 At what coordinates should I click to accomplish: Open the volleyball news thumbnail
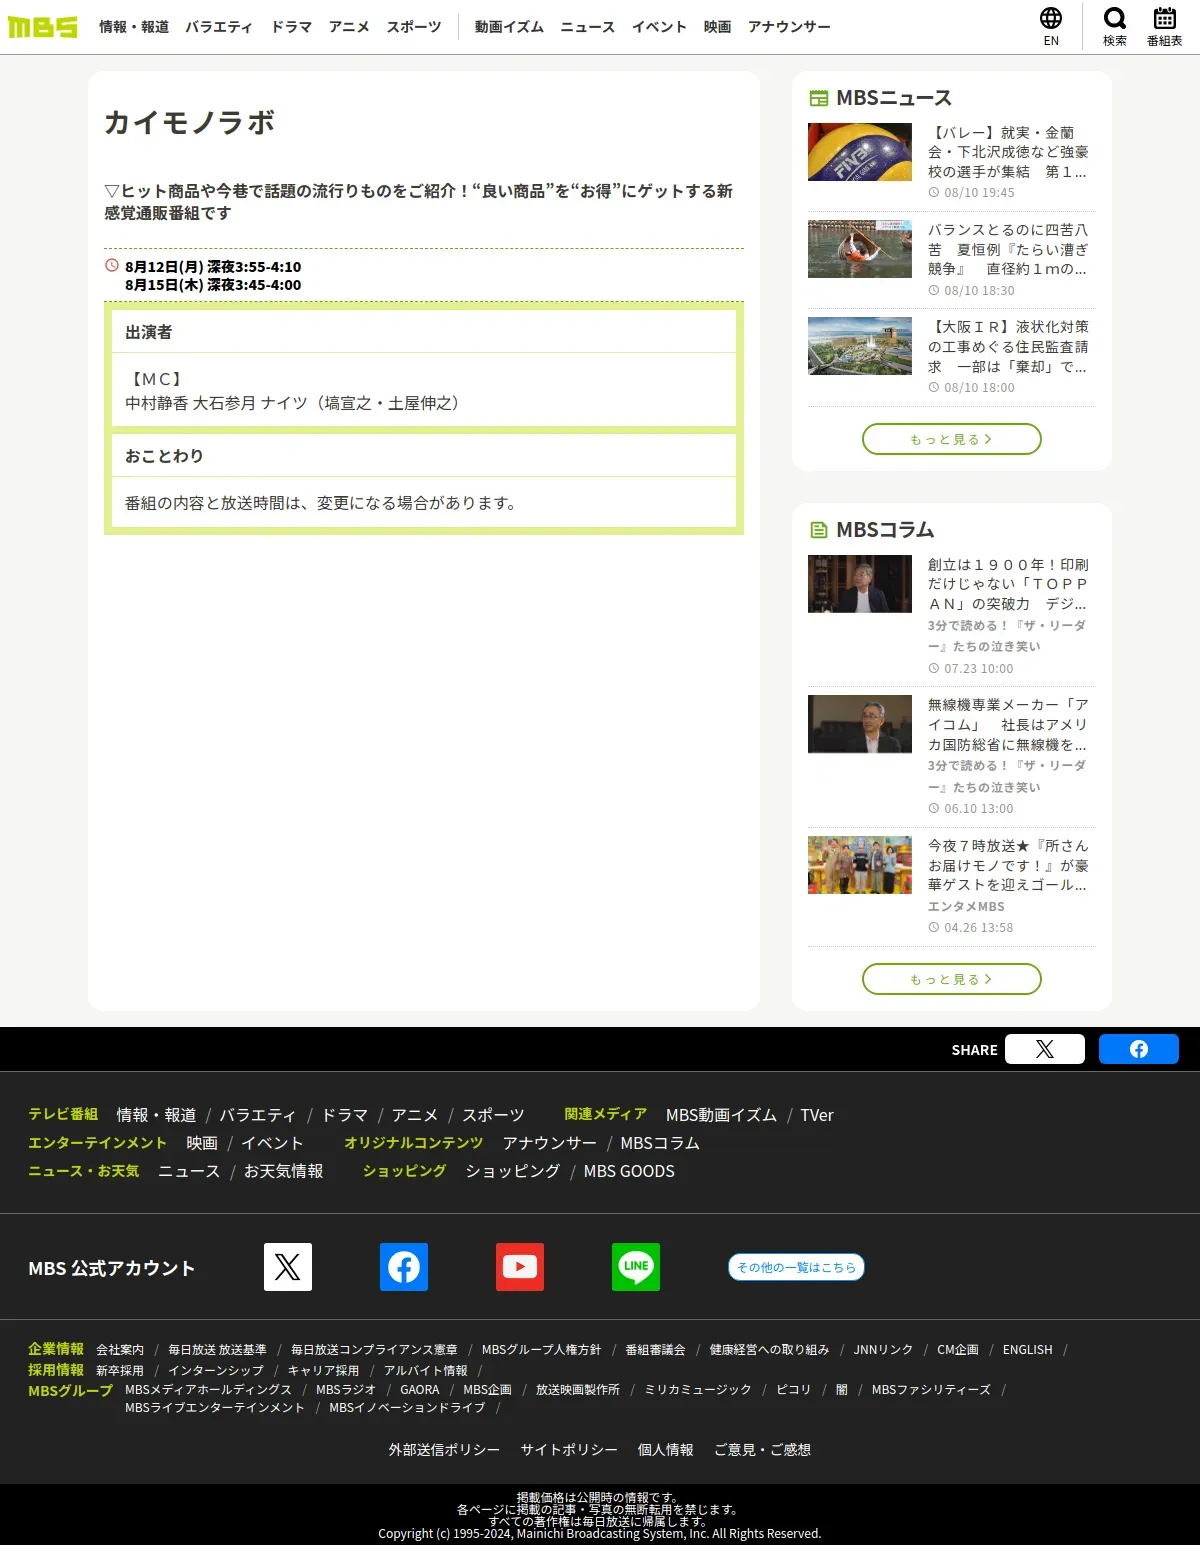860,152
